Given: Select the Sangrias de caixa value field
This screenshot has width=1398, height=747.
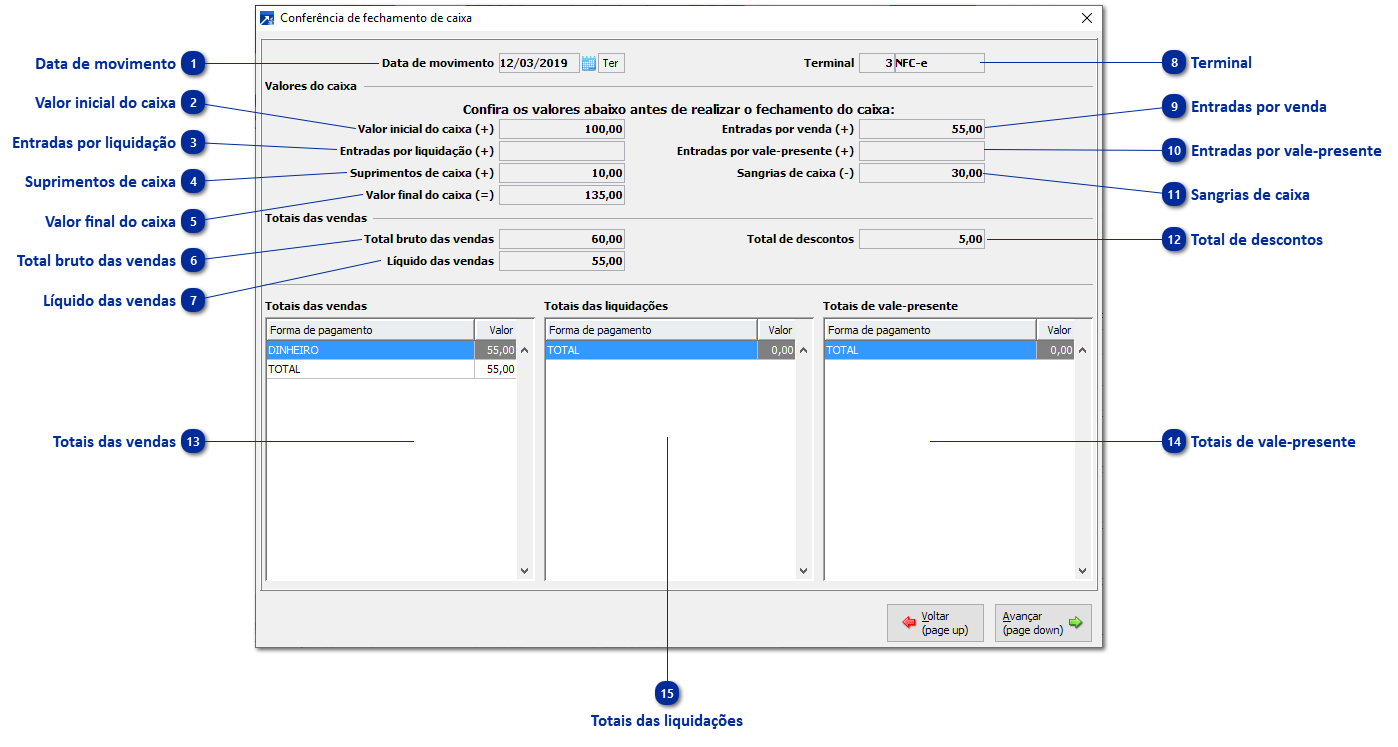Looking at the screenshot, I should tap(922, 173).
